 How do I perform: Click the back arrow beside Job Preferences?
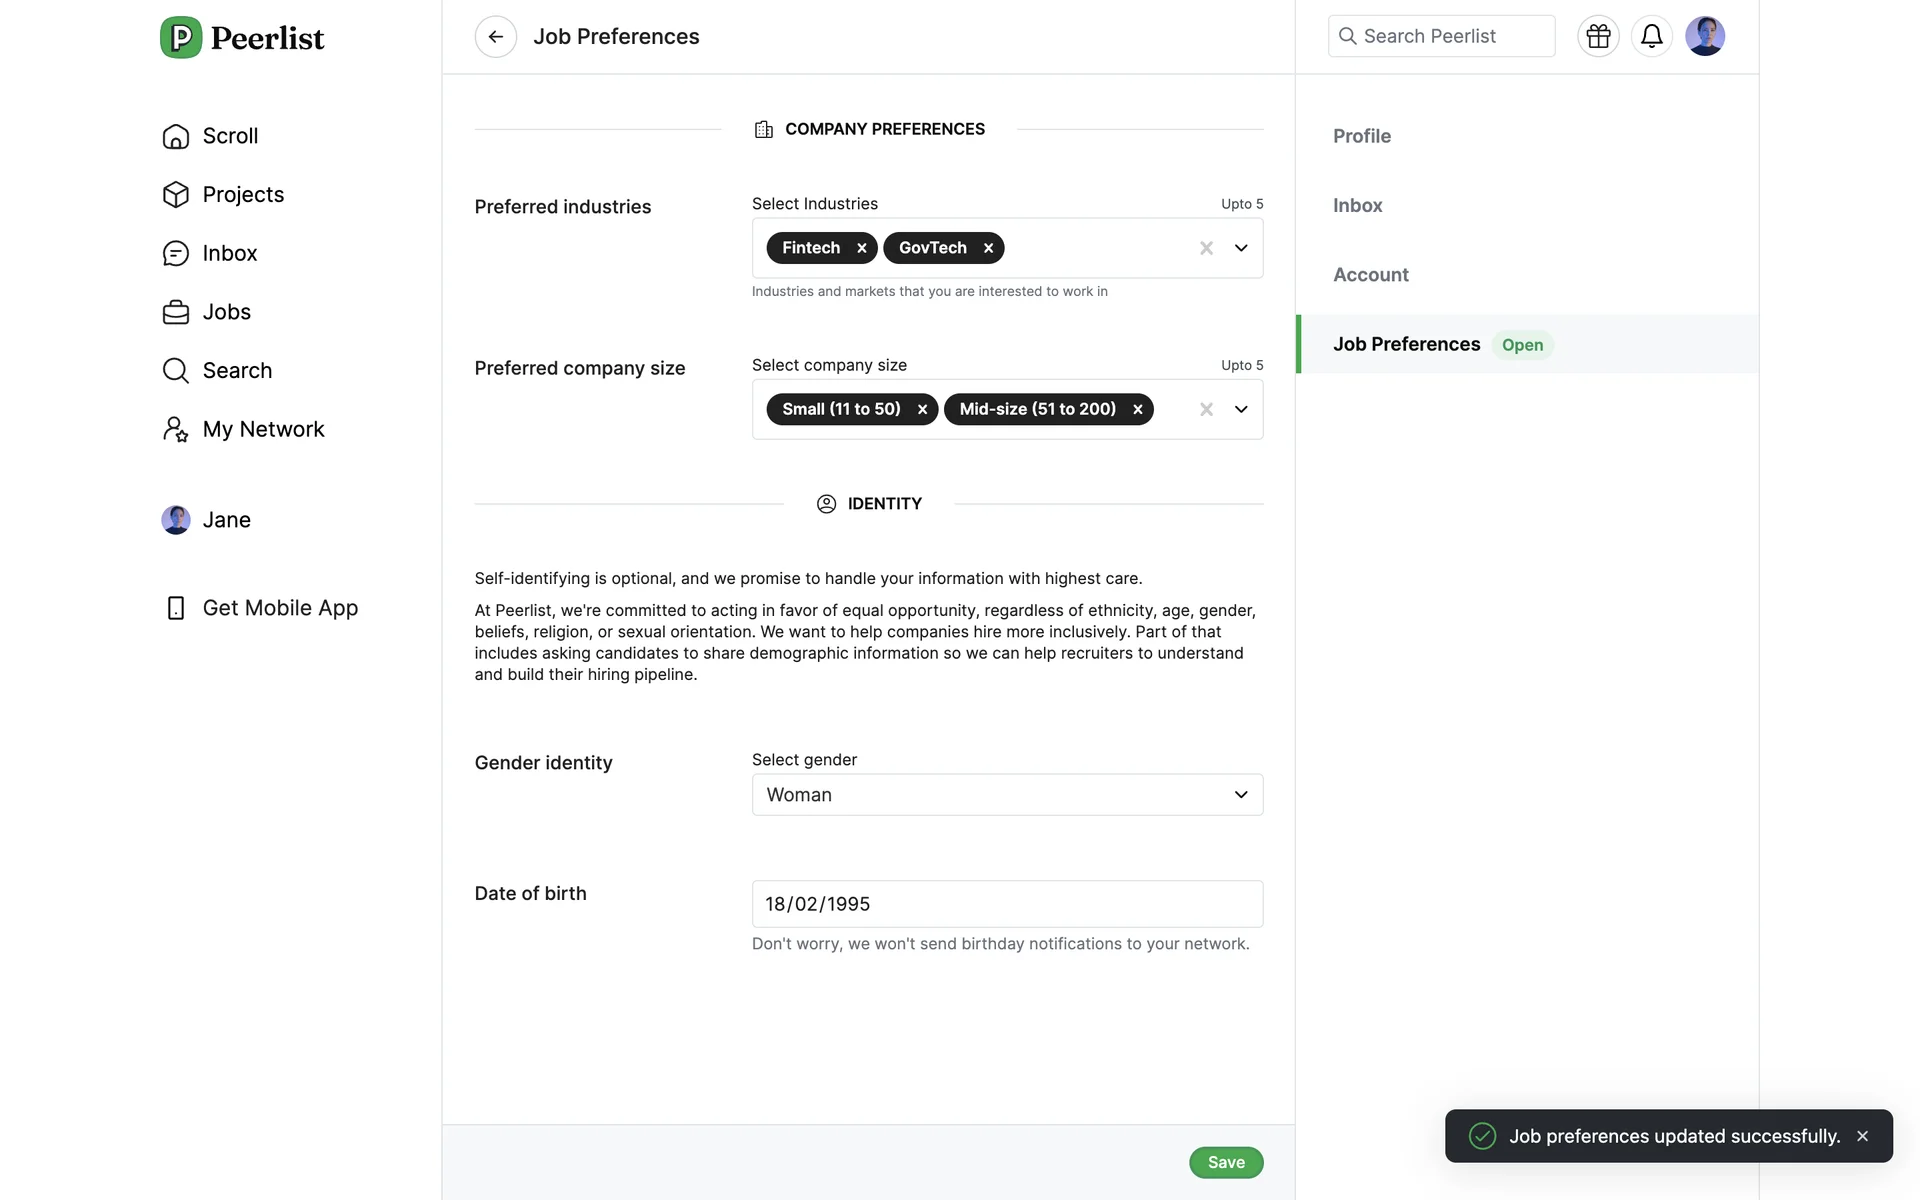[x=495, y=37]
